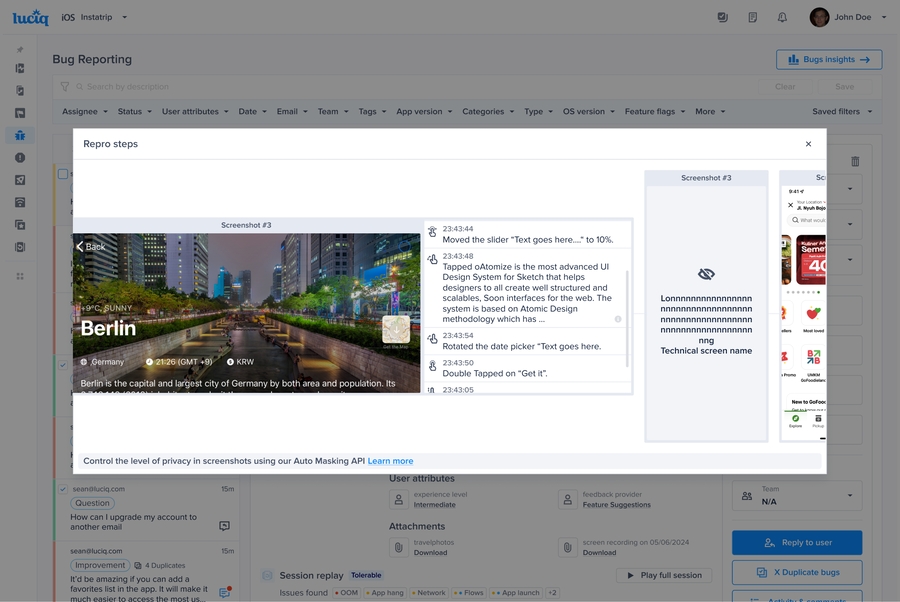The image size is (900, 602).
Task: Open the Saved filters menu
Action: (x=842, y=112)
